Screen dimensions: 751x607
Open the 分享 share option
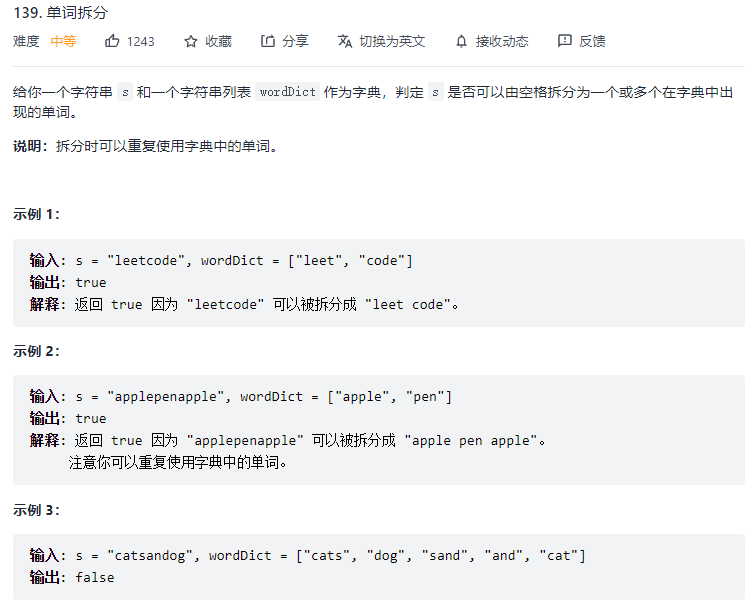click(x=295, y=41)
